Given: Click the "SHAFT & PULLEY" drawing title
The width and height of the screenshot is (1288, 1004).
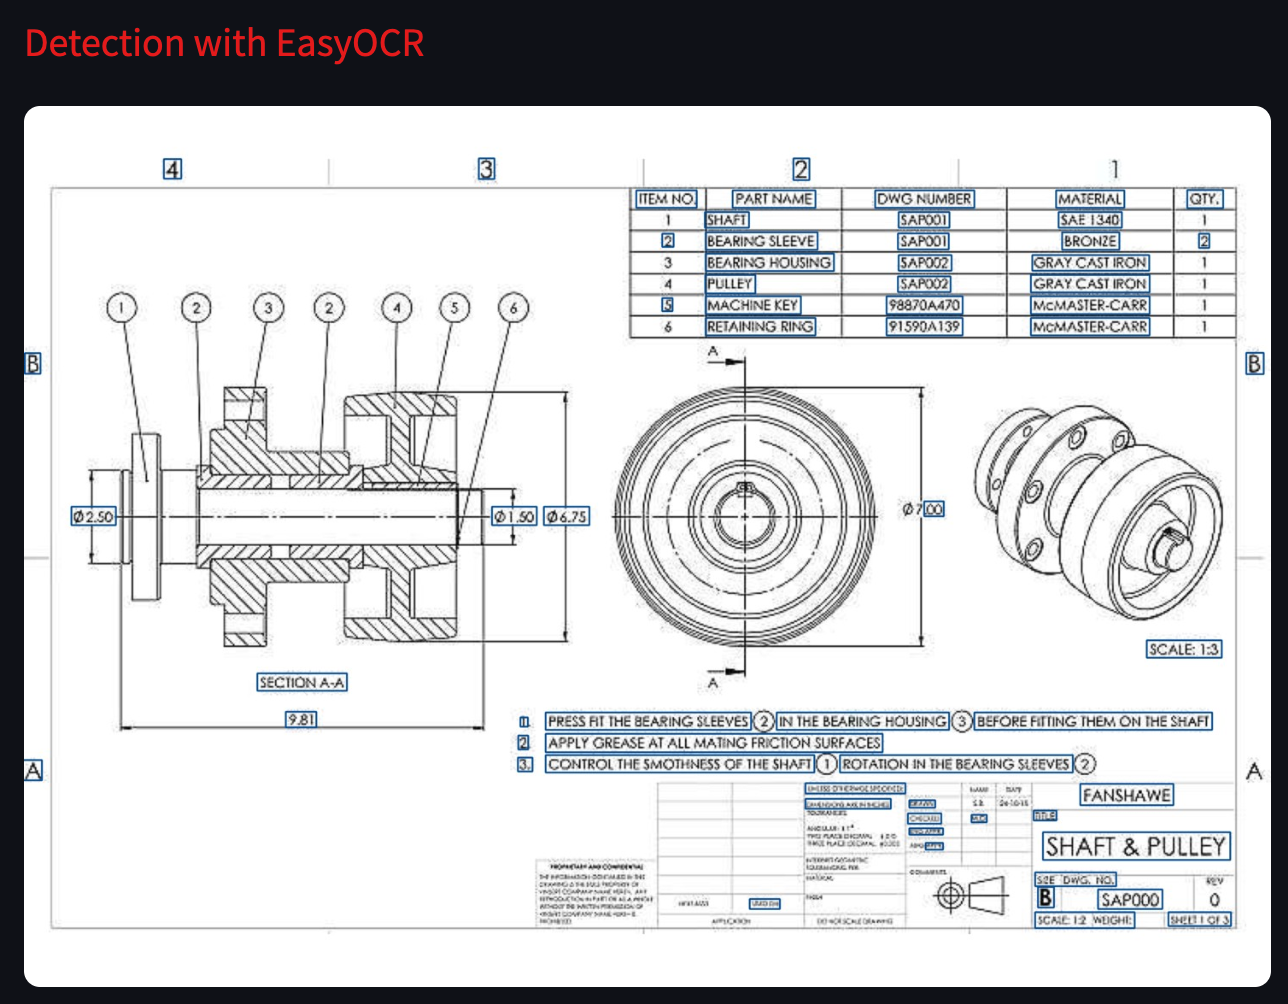Looking at the screenshot, I should point(1135,847).
